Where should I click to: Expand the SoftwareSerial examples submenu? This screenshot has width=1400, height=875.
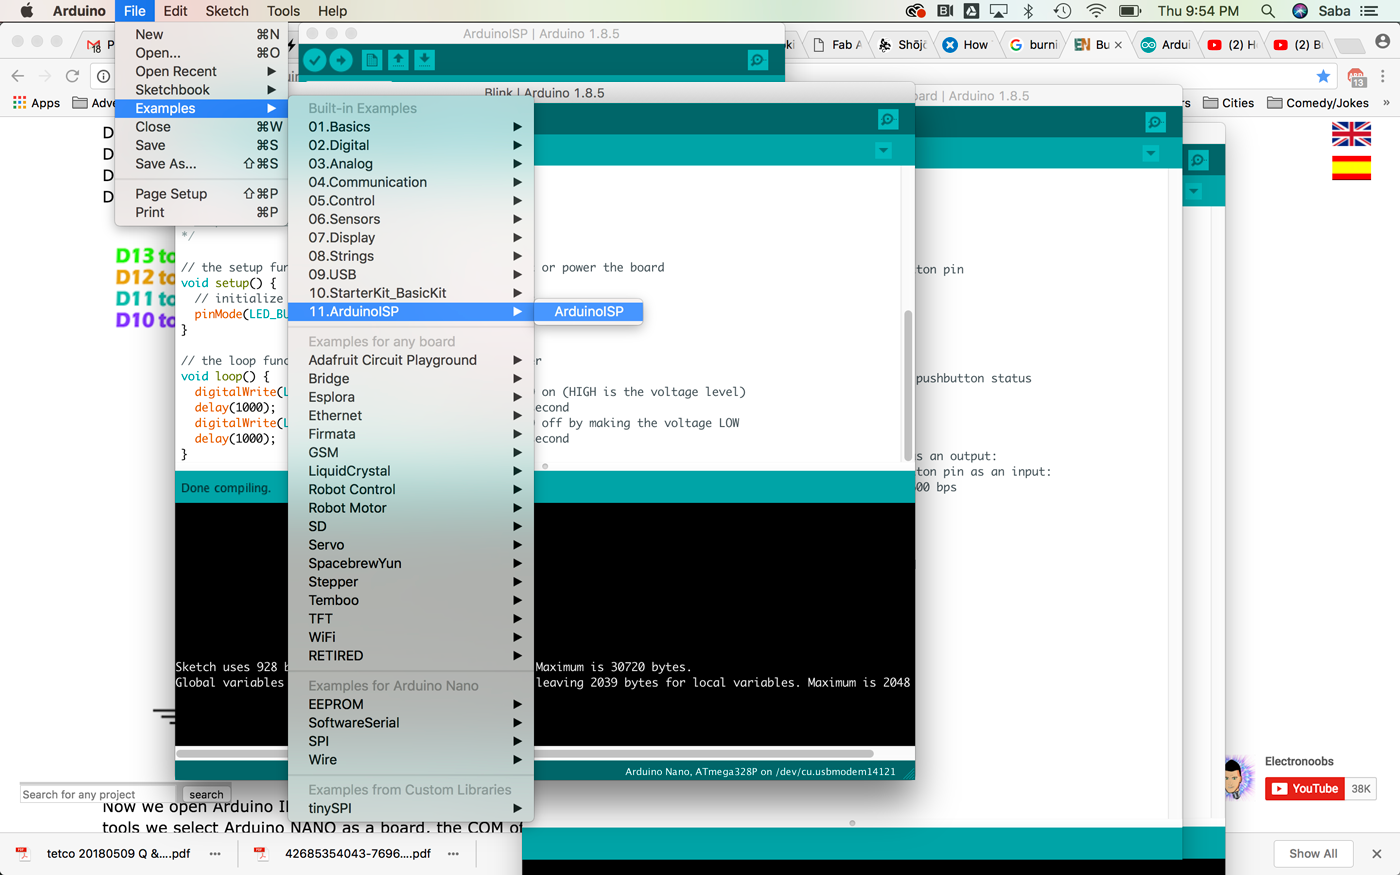click(x=410, y=723)
